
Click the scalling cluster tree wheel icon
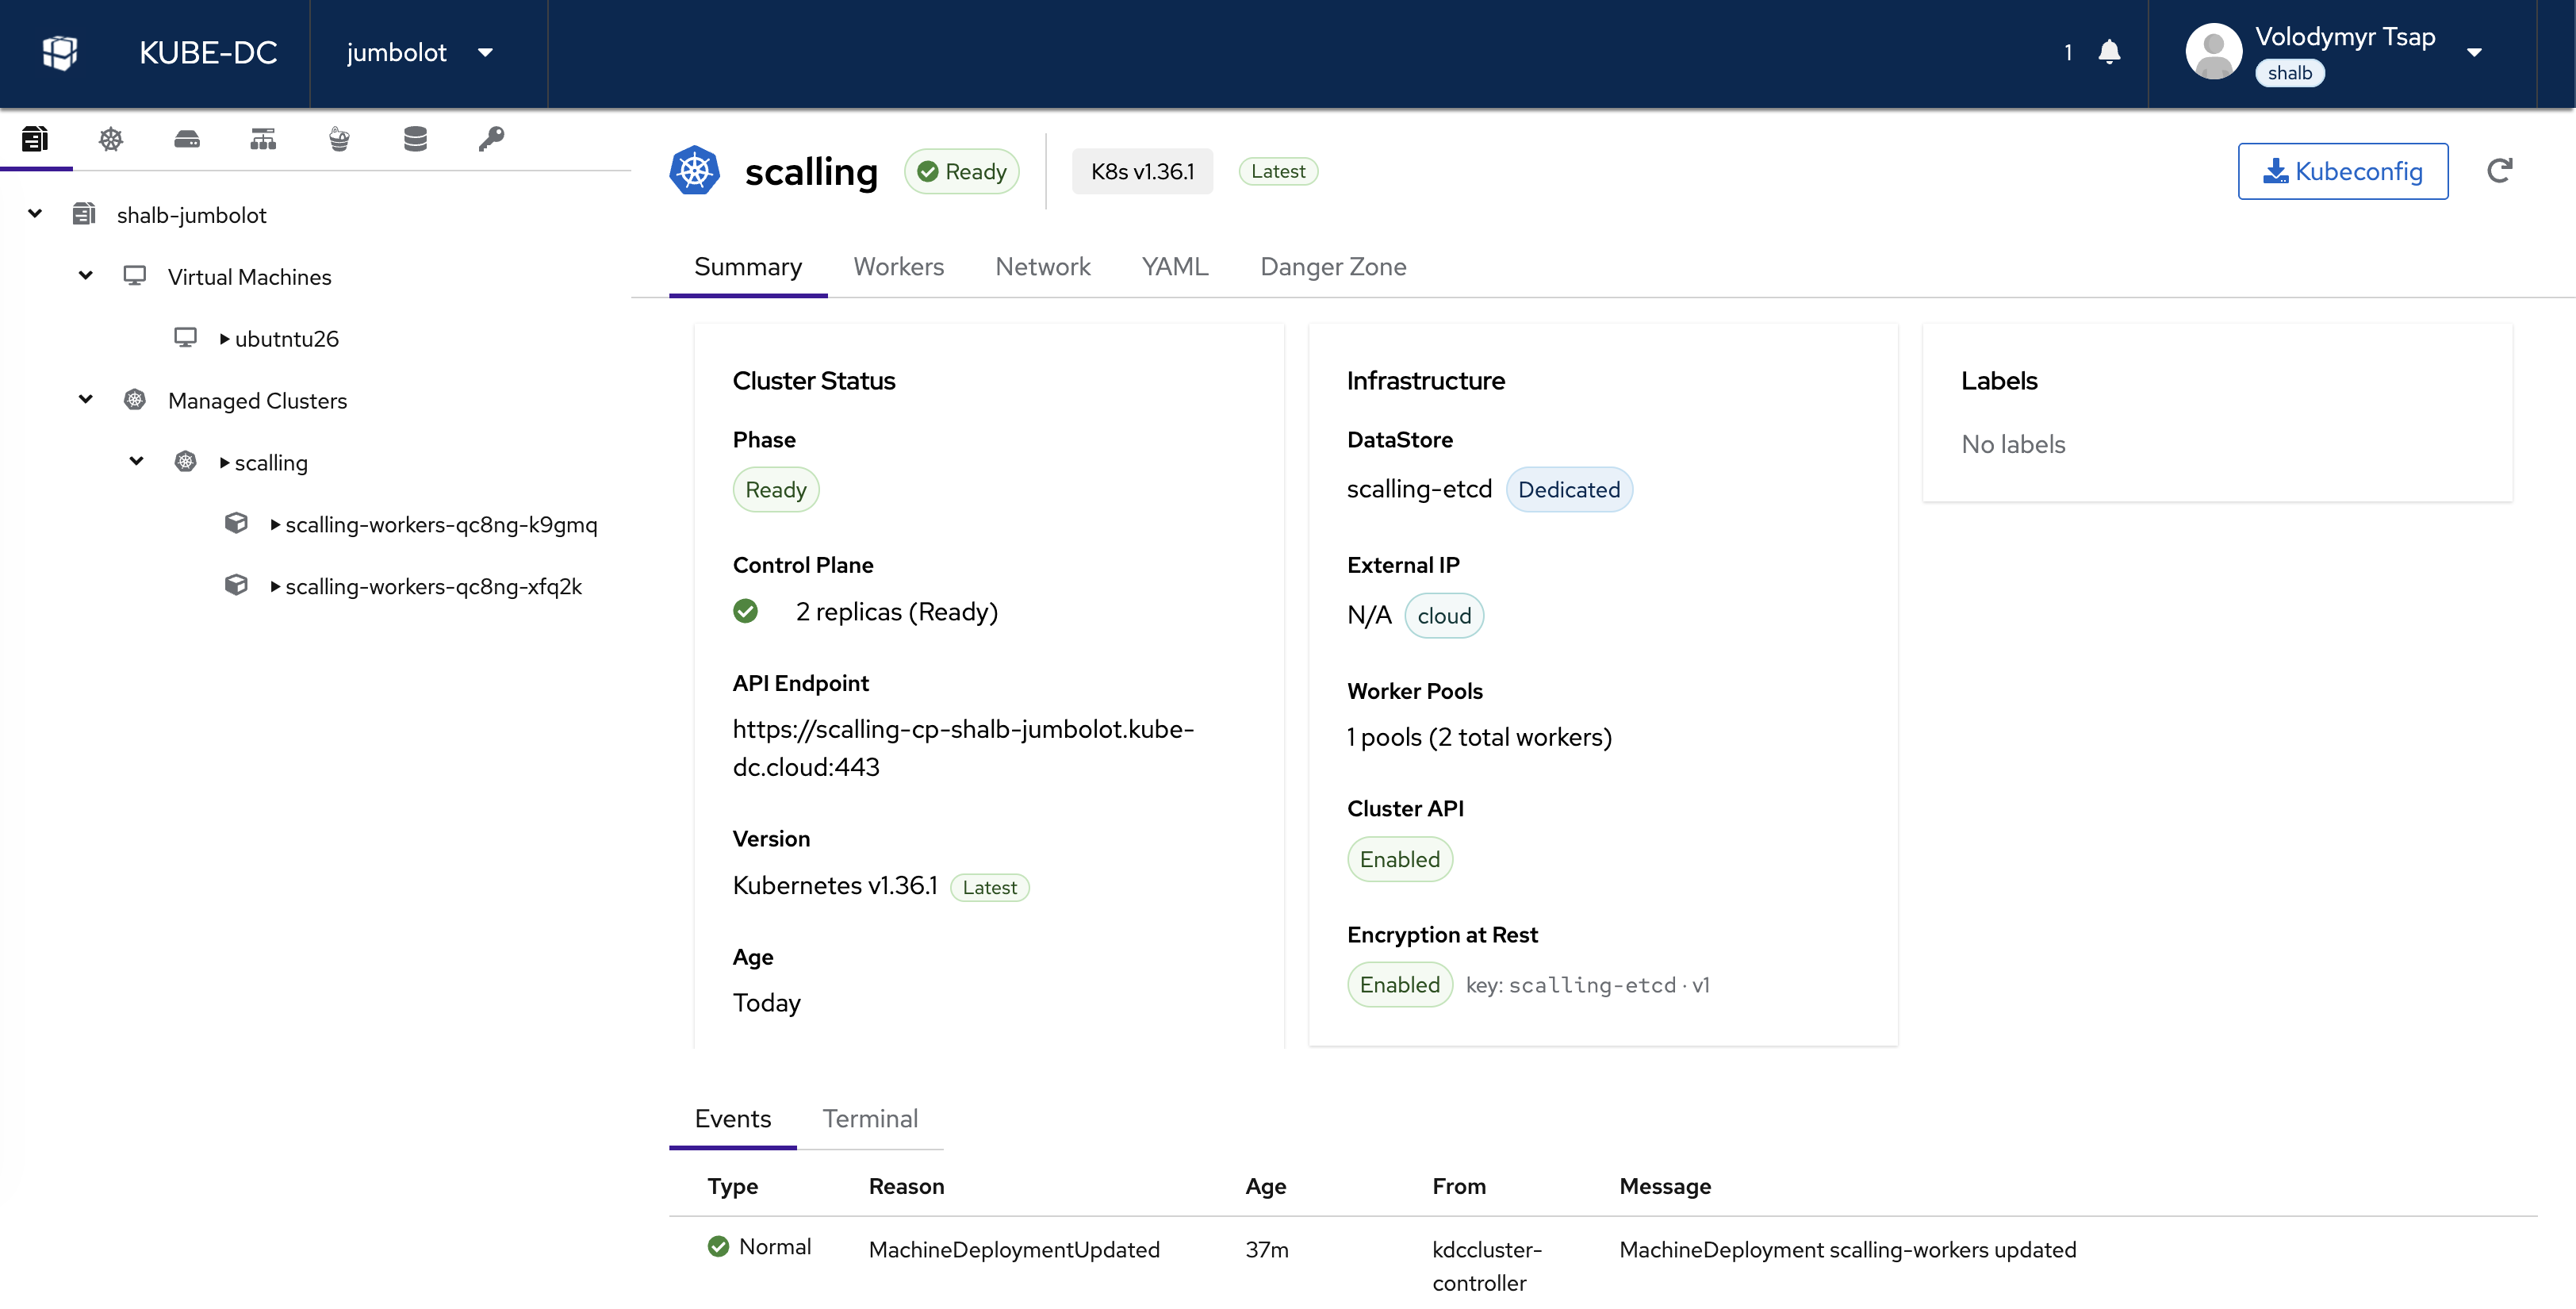(x=186, y=462)
